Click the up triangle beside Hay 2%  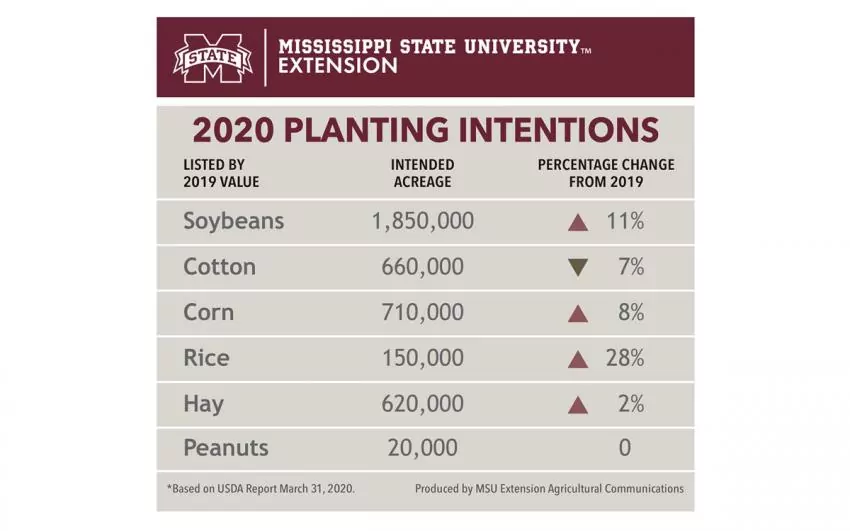point(577,405)
